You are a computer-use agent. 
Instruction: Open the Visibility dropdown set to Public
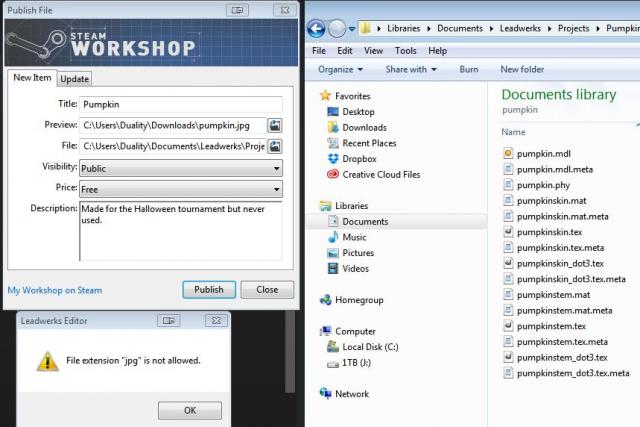pos(180,168)
